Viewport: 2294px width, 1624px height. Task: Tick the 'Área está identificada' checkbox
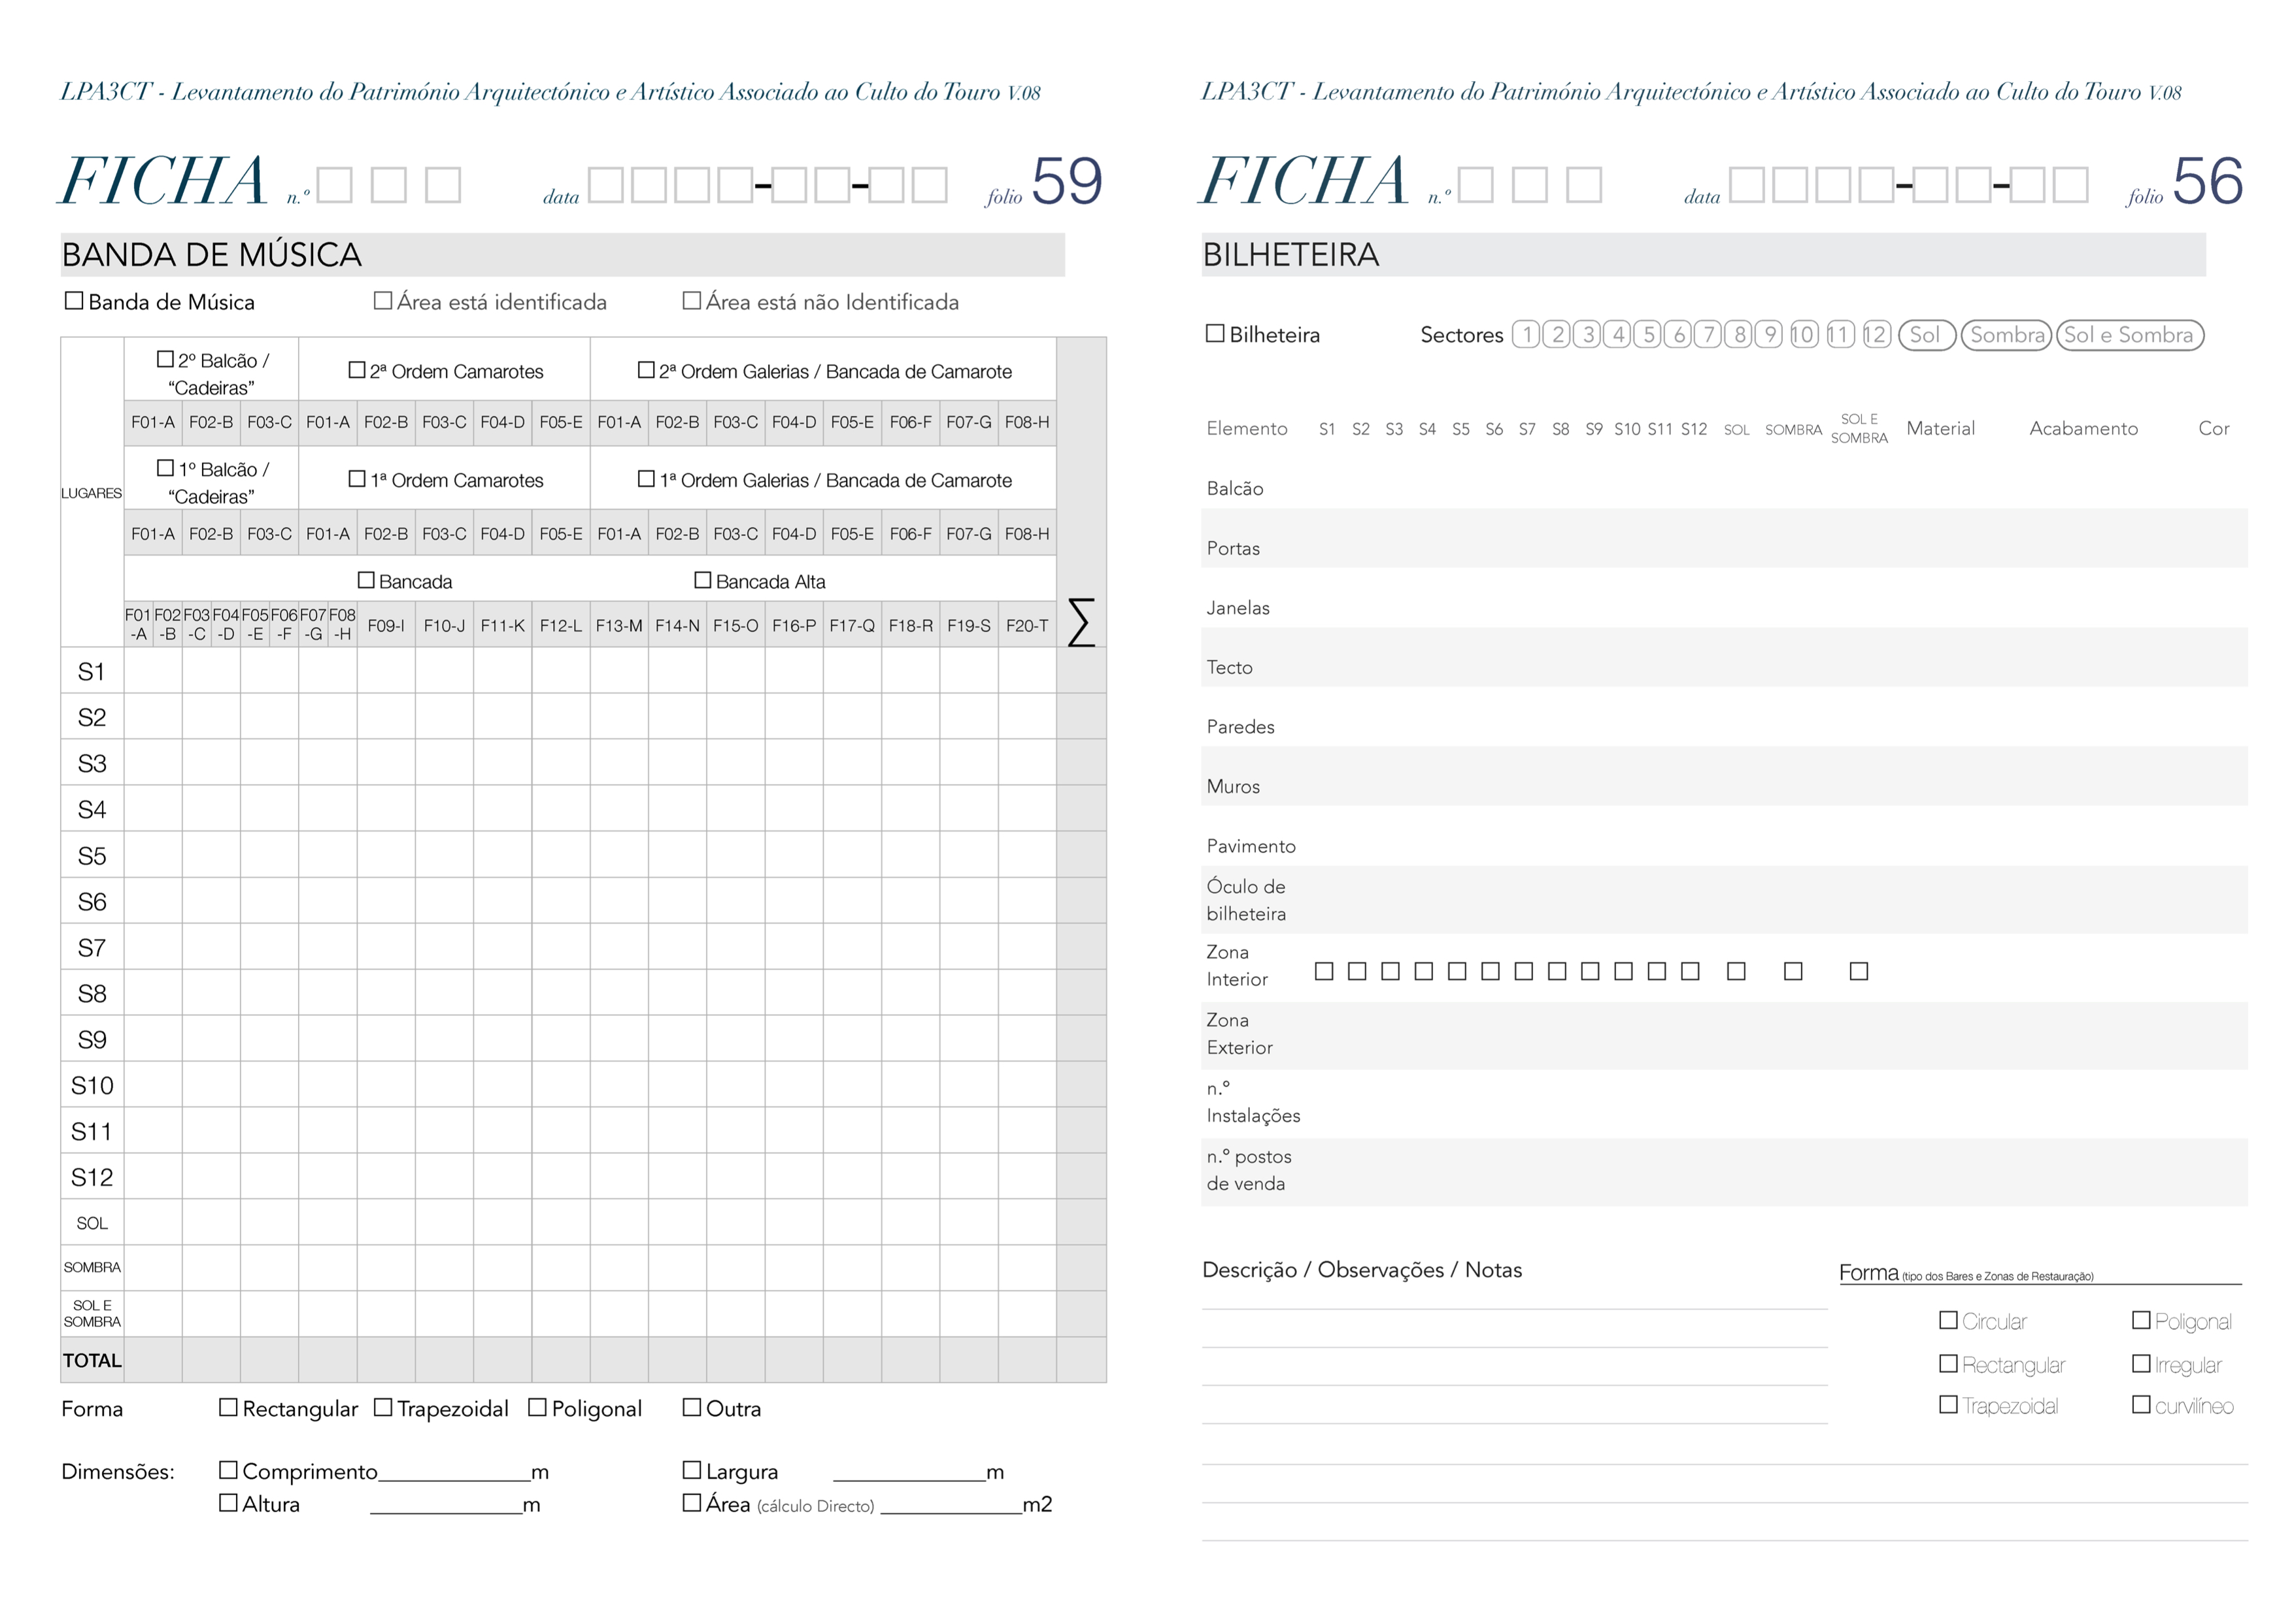click(x=382, y=300)
